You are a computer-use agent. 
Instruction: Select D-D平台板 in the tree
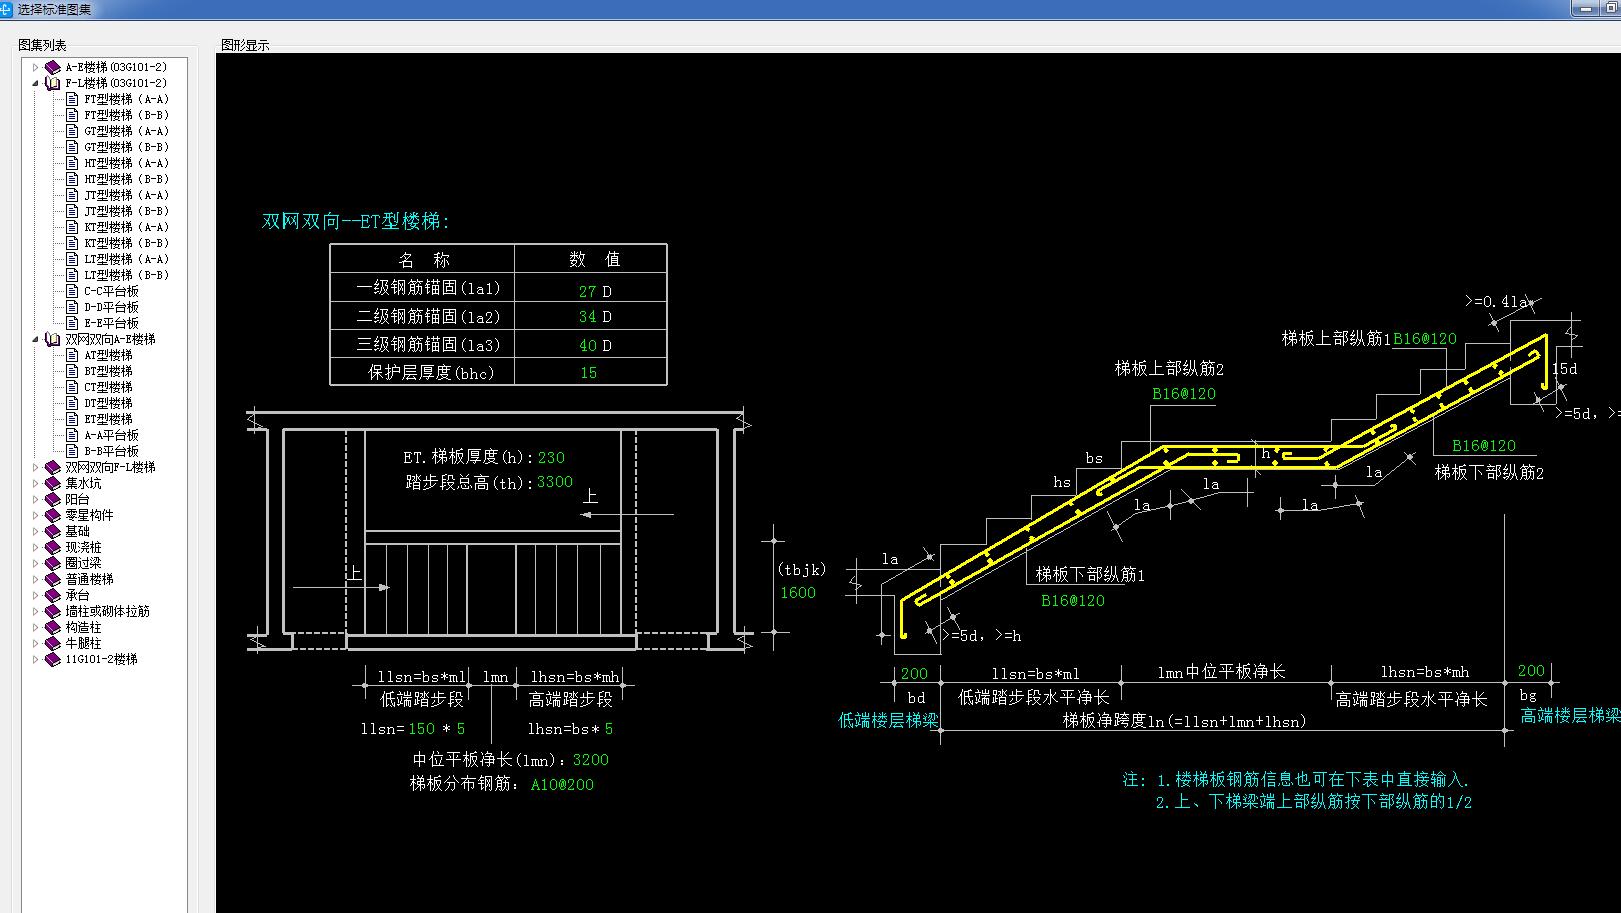pos(111,307)
